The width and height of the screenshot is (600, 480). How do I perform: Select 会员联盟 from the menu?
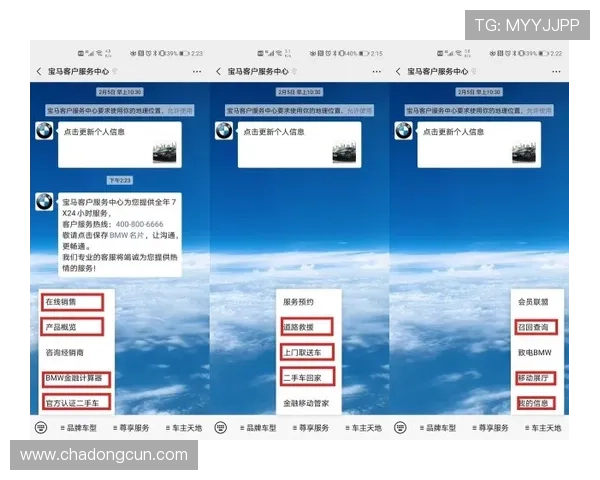(x=533, y=302)
